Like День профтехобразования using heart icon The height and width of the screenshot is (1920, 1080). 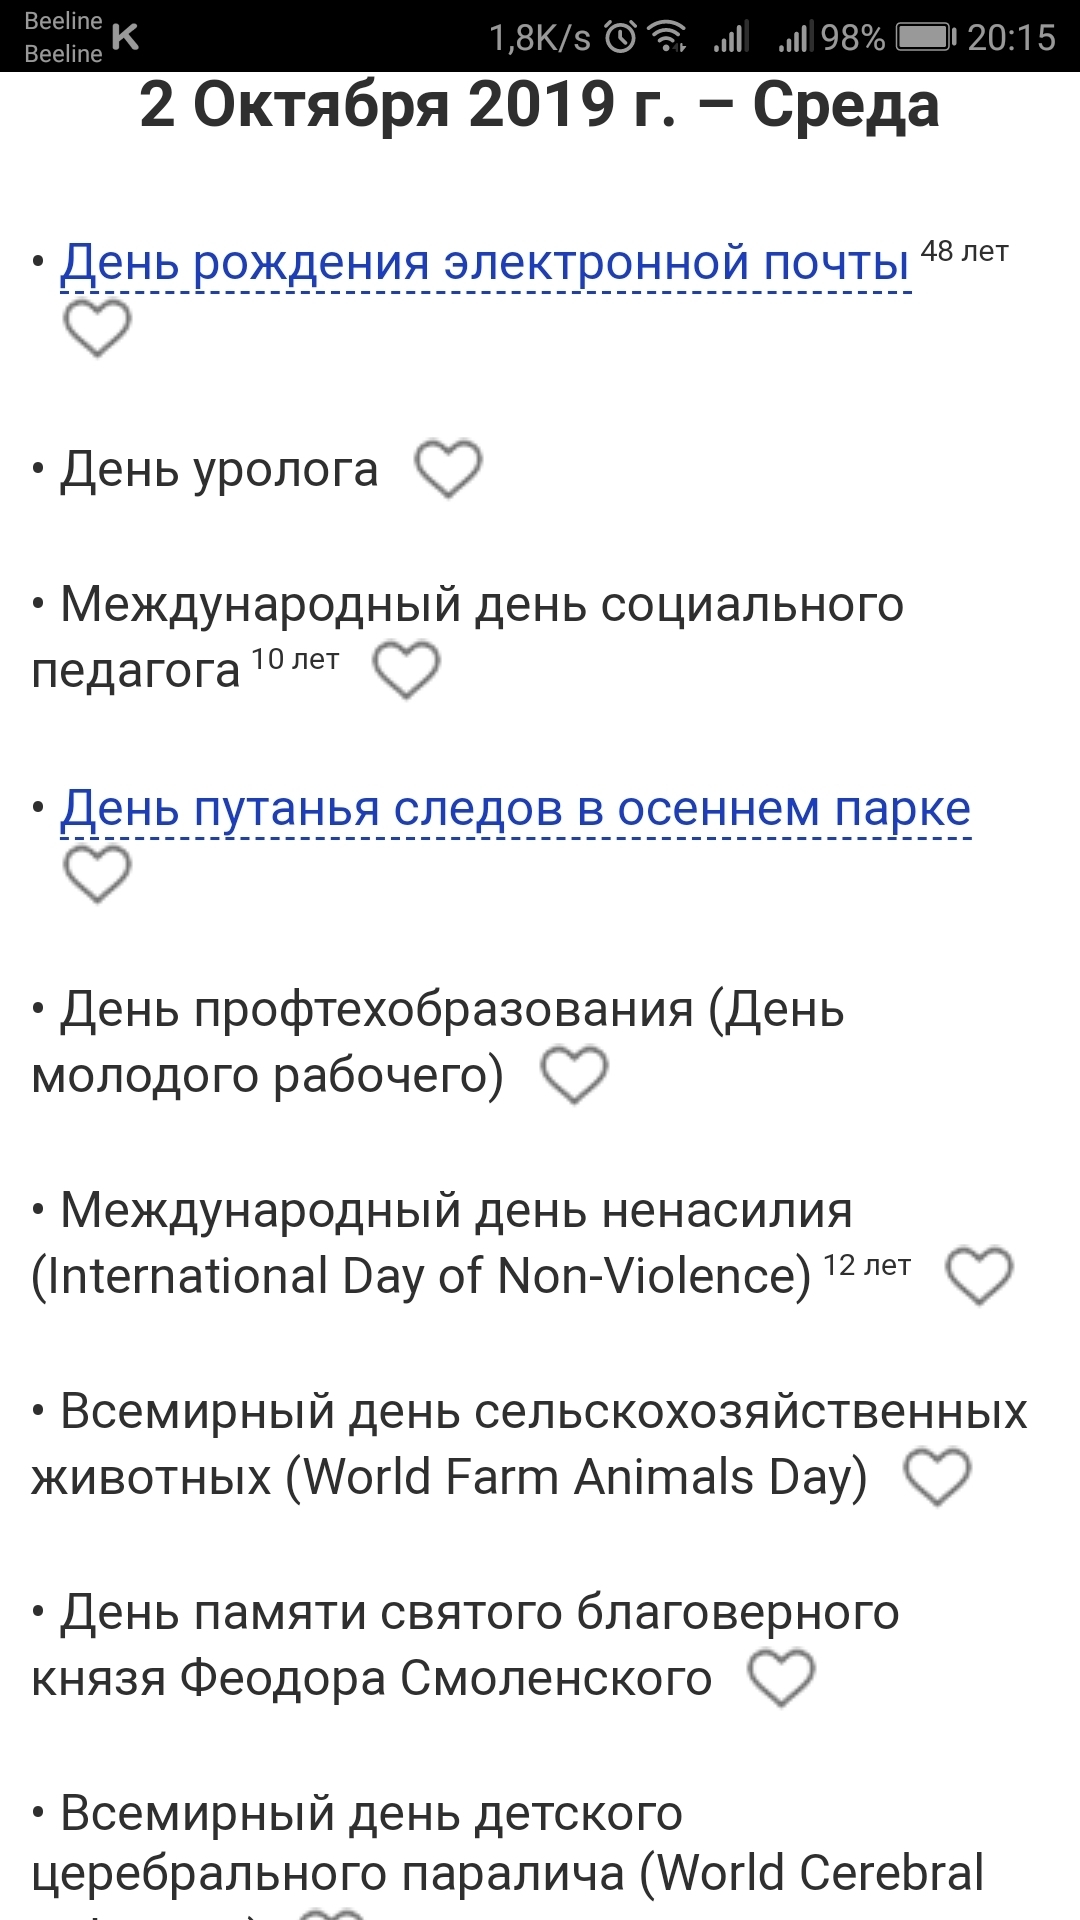tap(574, 1075)
